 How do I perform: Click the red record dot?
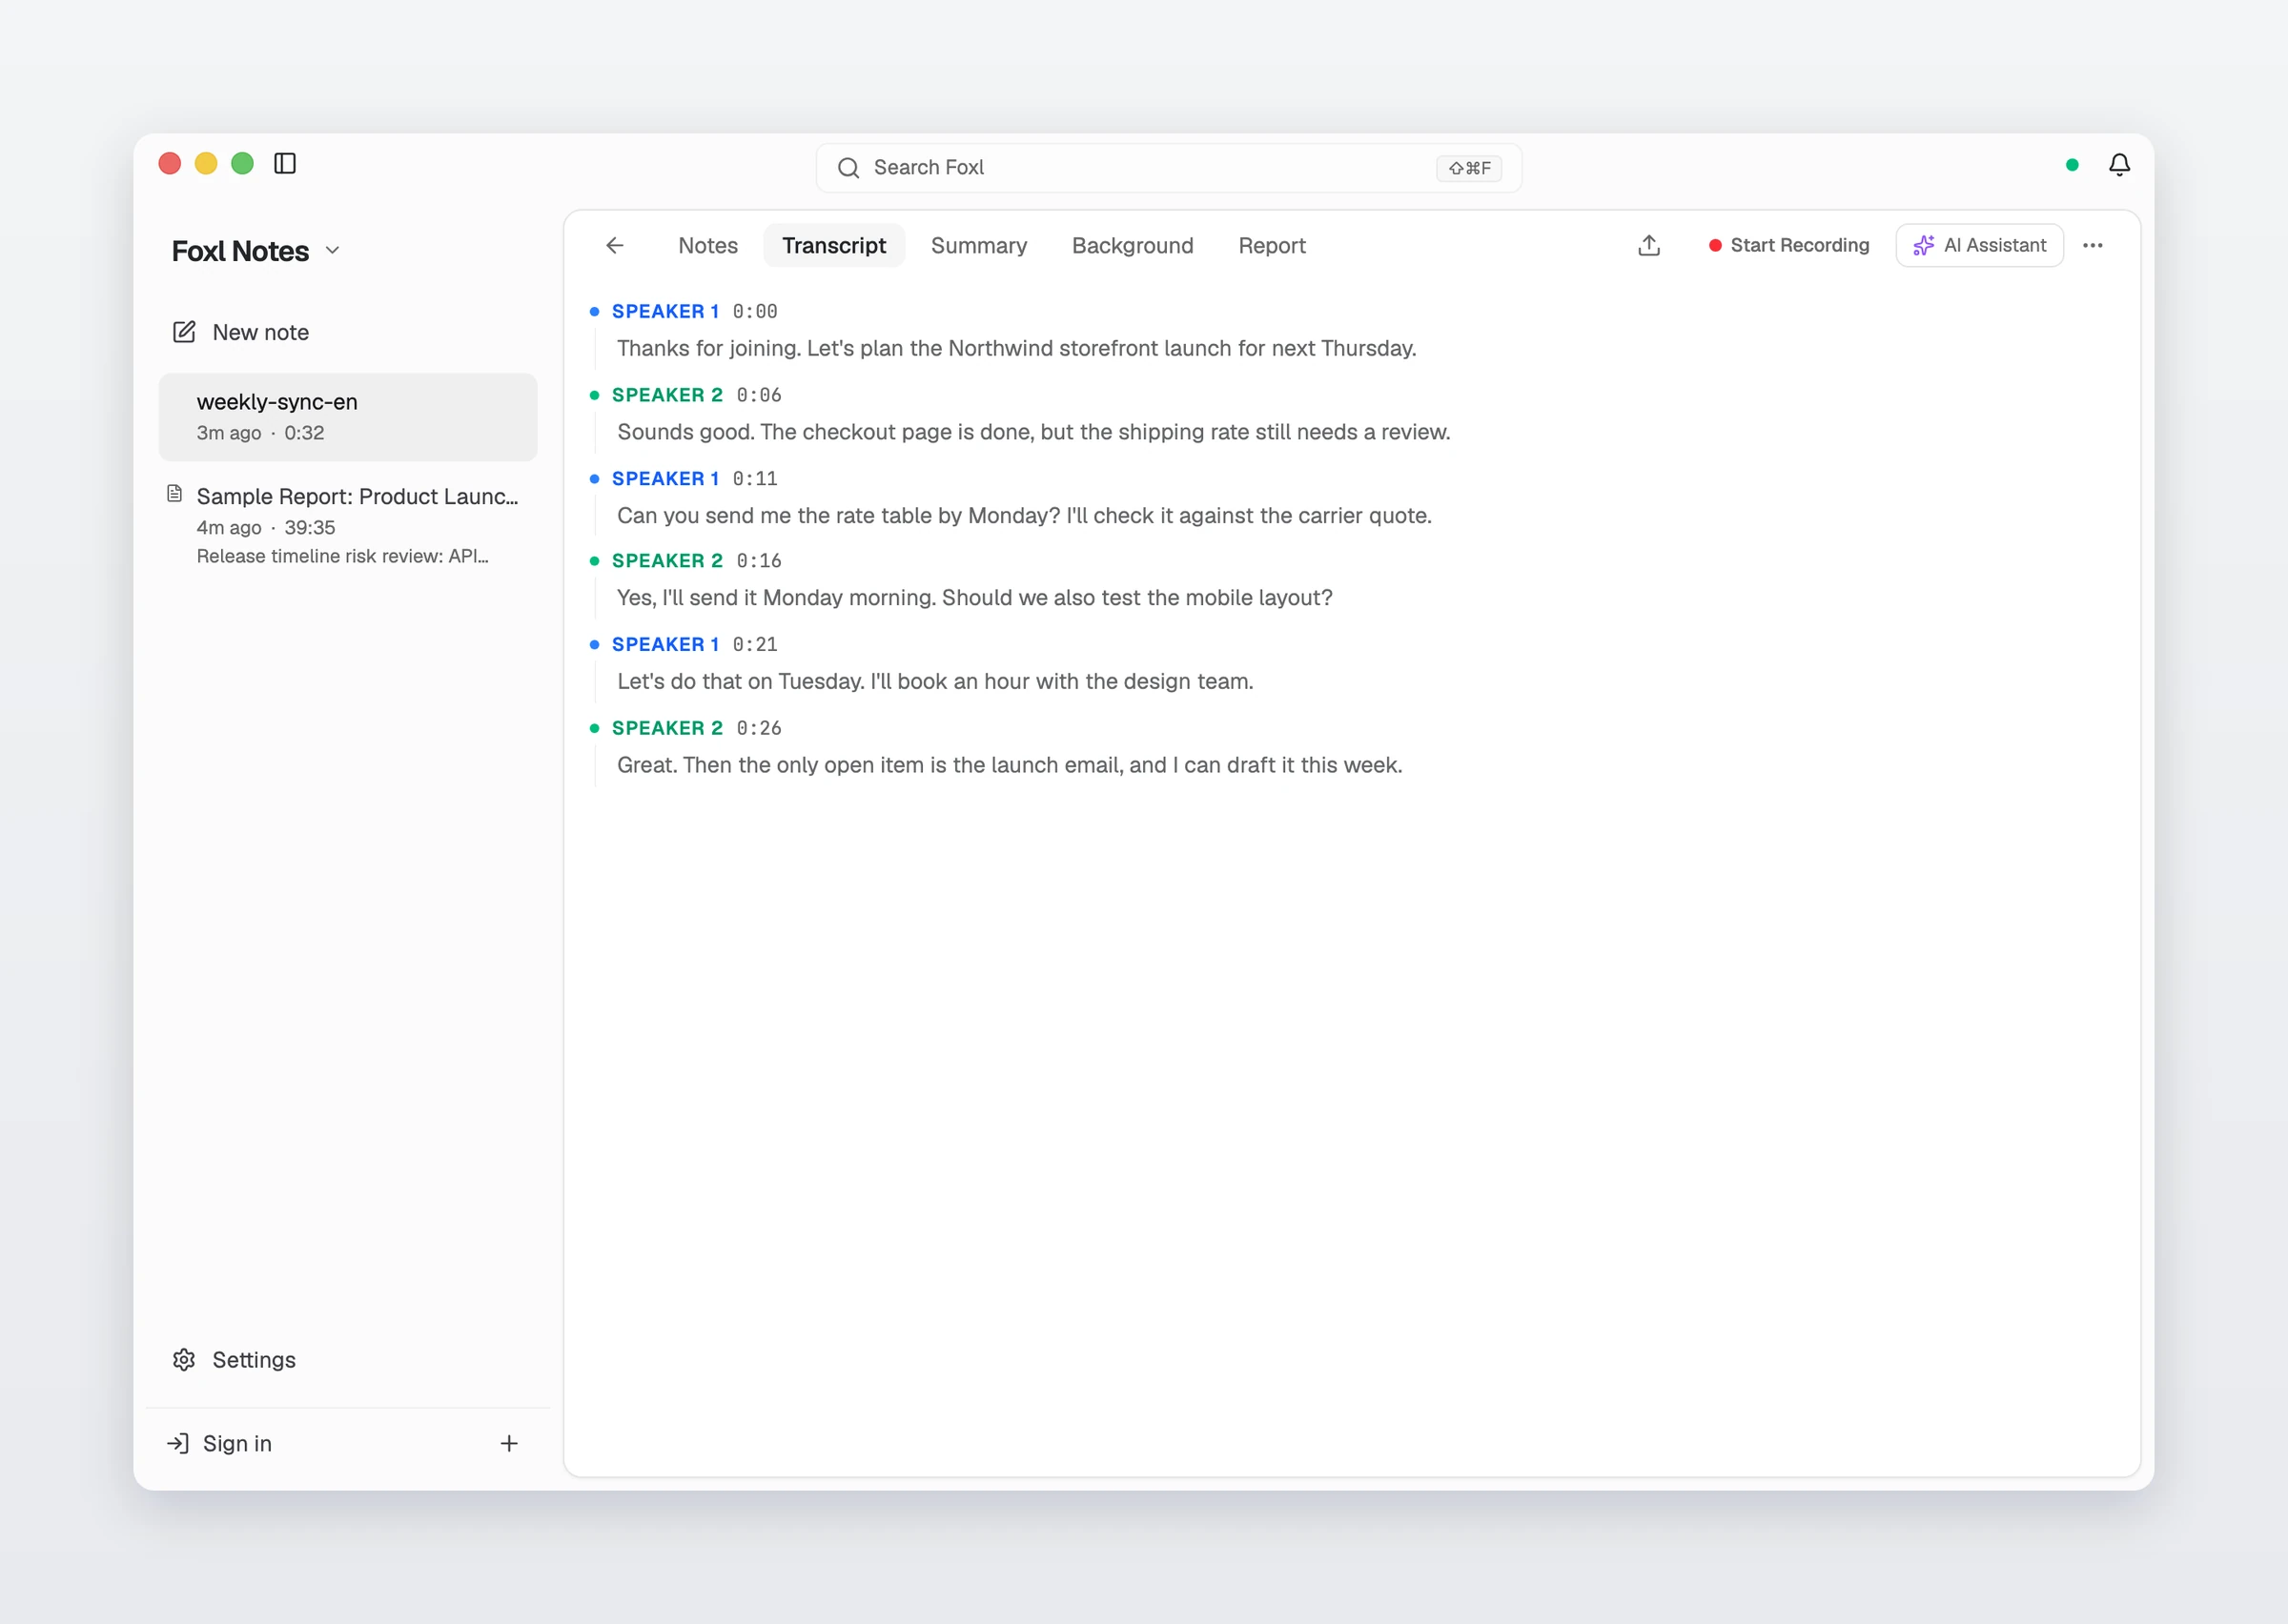click(1715, 245)
